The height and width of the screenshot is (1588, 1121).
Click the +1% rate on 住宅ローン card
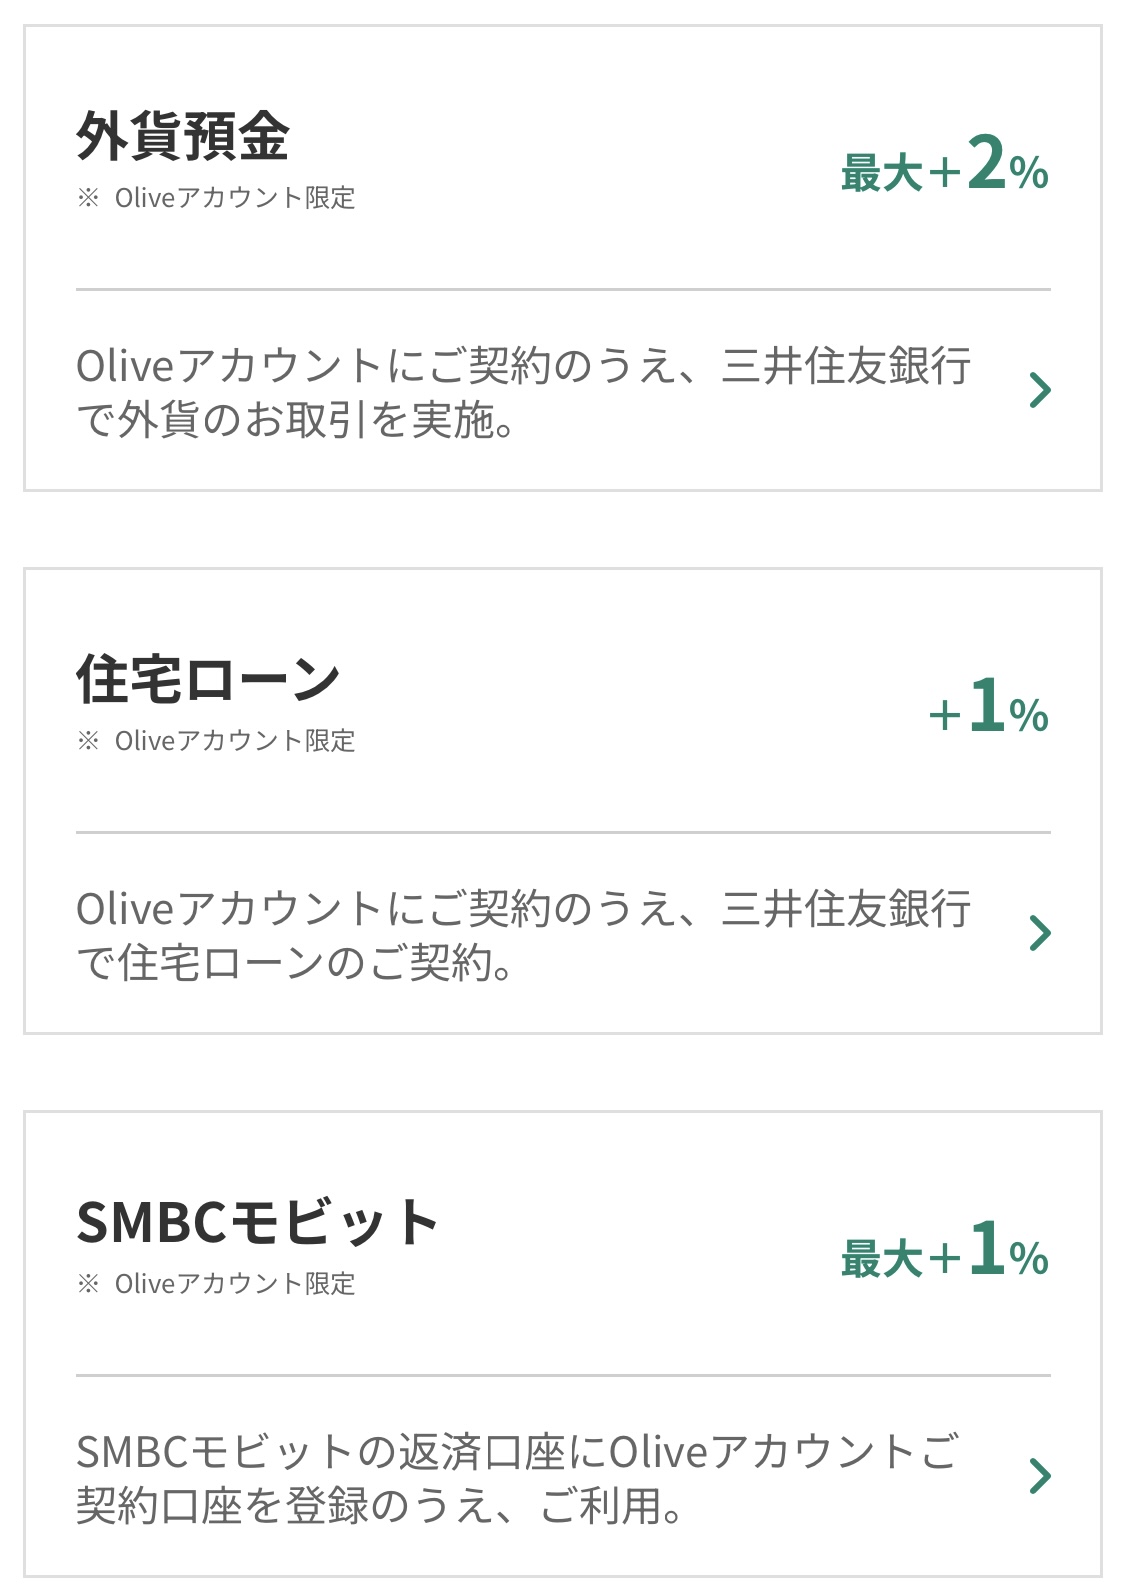click(988, 709)
